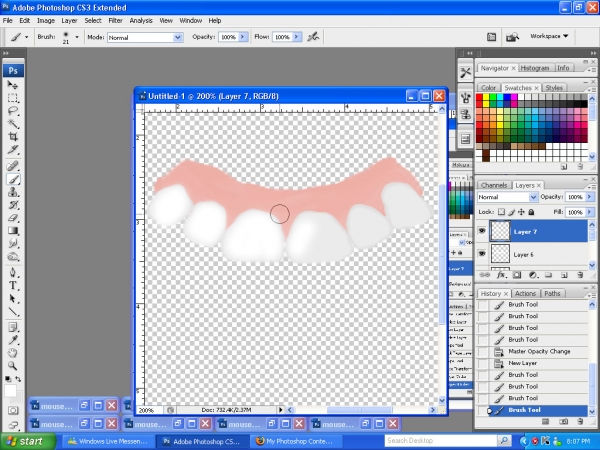The width and height of the screenshot is (600, 450).
Task: Toggle the airbrush option in options bar
Action: coord(313,37)
